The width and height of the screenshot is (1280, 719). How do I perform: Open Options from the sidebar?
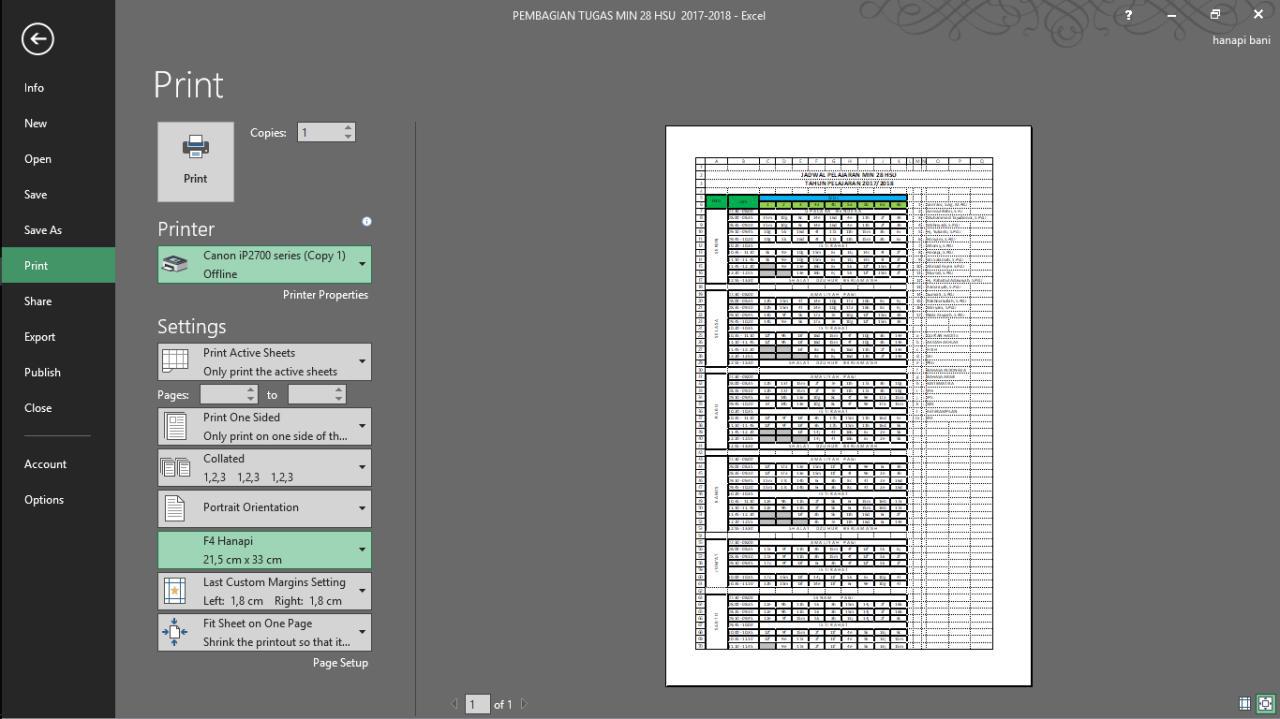click(x=44, y=499)
